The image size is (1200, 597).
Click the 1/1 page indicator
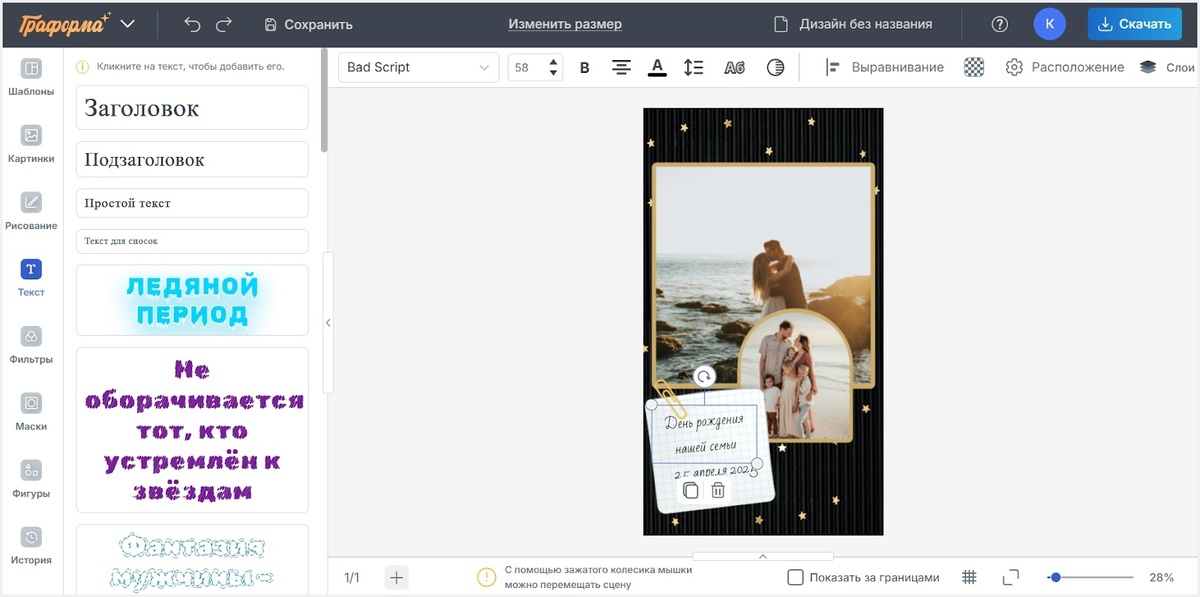tap(353, 577)
